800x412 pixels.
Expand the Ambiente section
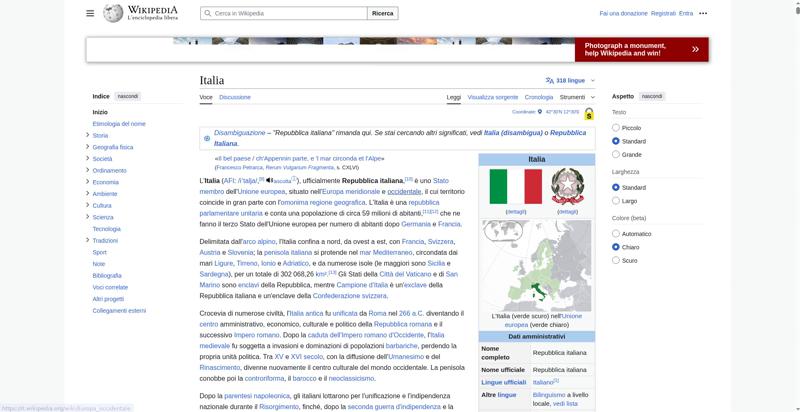click(x=88, y=194)
